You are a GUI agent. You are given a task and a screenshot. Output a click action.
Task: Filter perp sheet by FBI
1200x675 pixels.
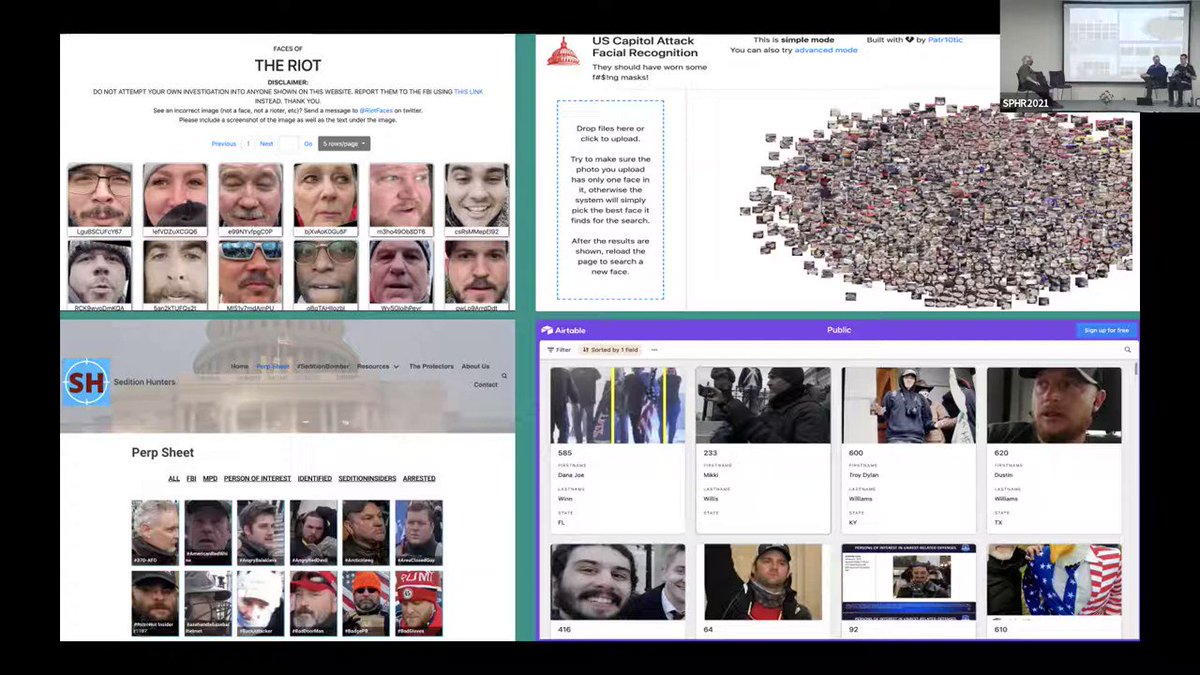click(x=192, y=479)
